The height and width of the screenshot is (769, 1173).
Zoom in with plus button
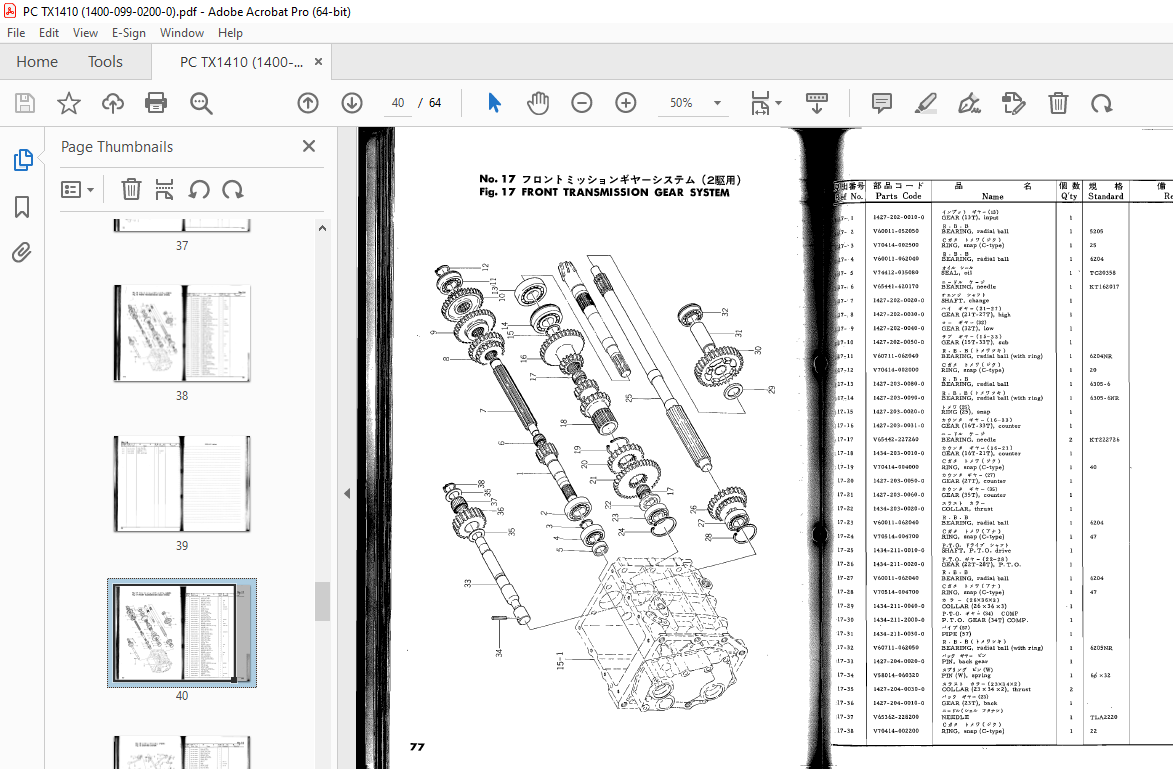pos(625,103)
